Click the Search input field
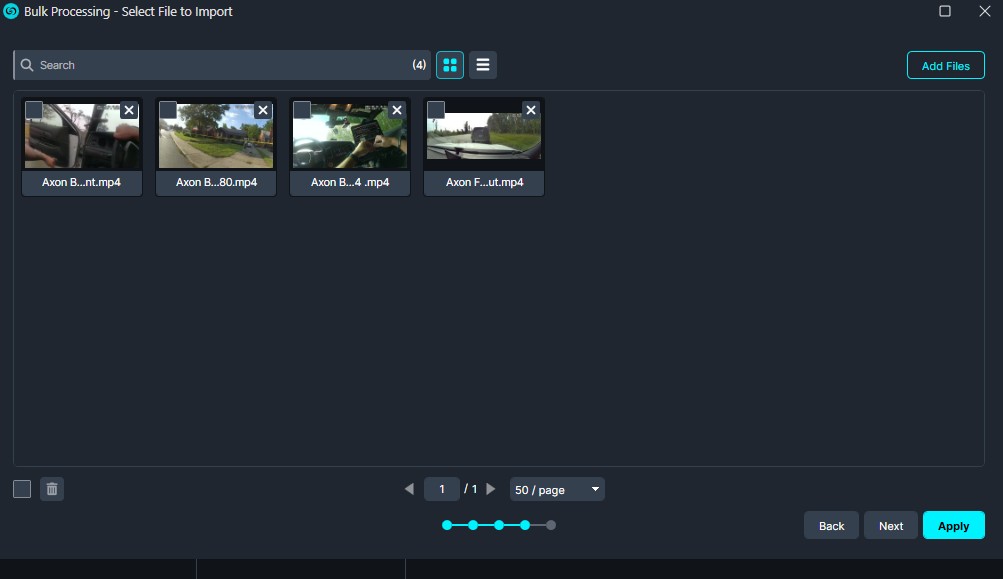1003x579 pixels. [220, 65]
